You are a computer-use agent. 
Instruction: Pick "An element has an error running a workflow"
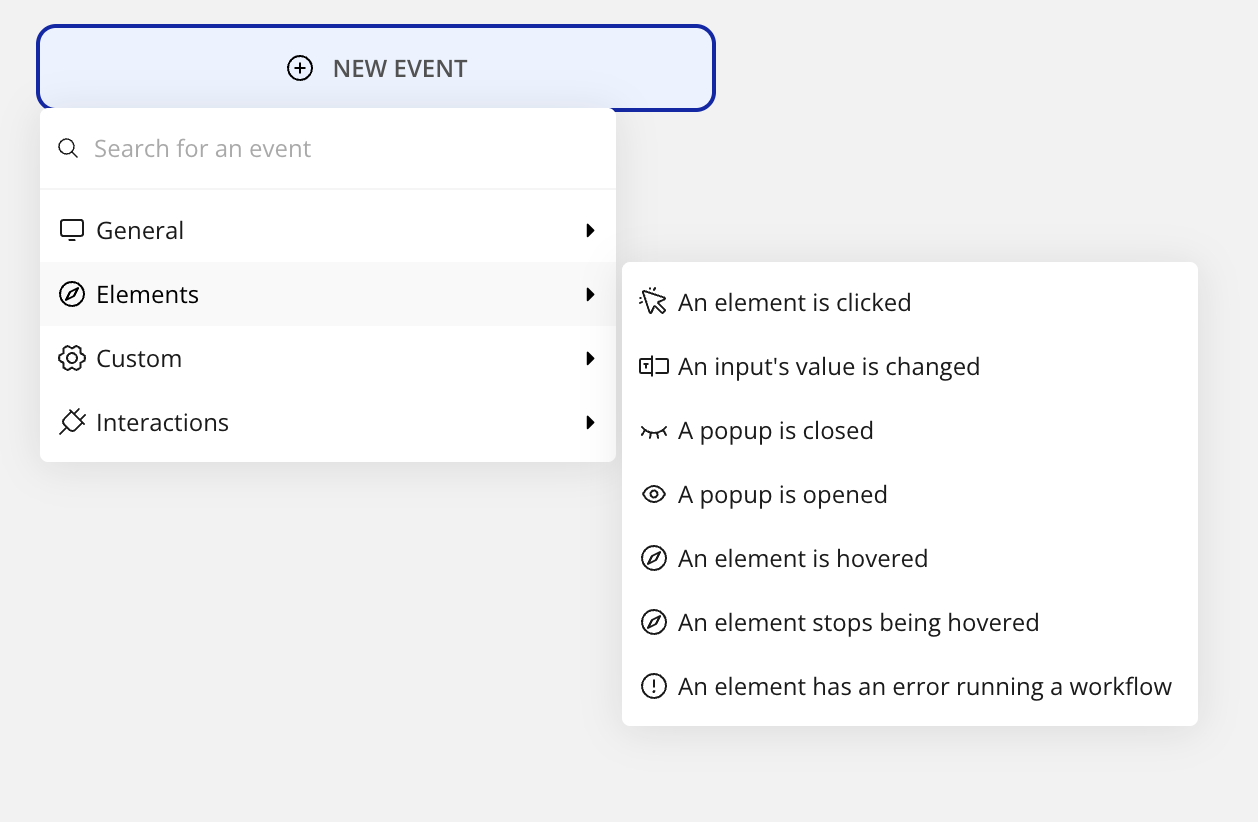pyautogui.click(x=924, y=687)
